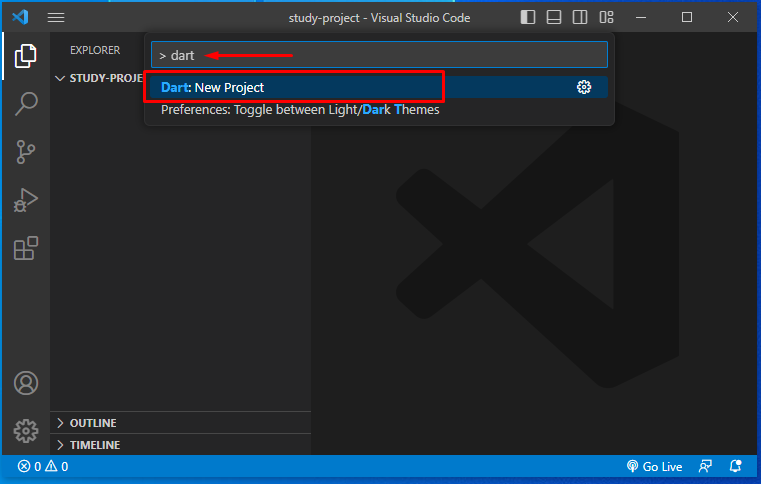Open the Accounts menu icon

coord(26,383)
